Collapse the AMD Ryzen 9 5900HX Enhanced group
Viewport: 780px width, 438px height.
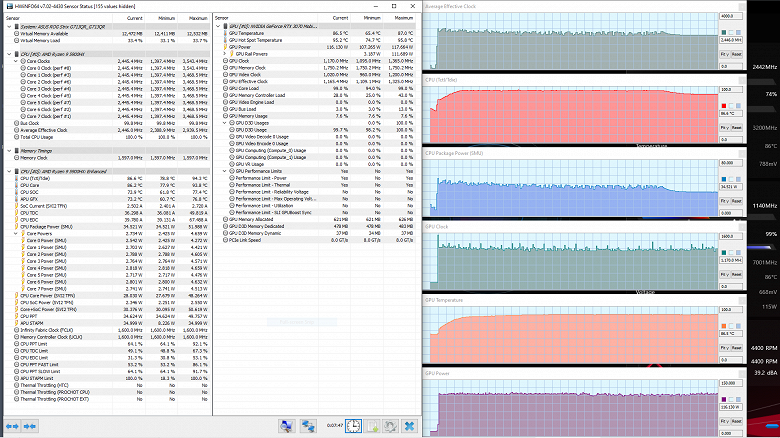[x=9, y=171]
